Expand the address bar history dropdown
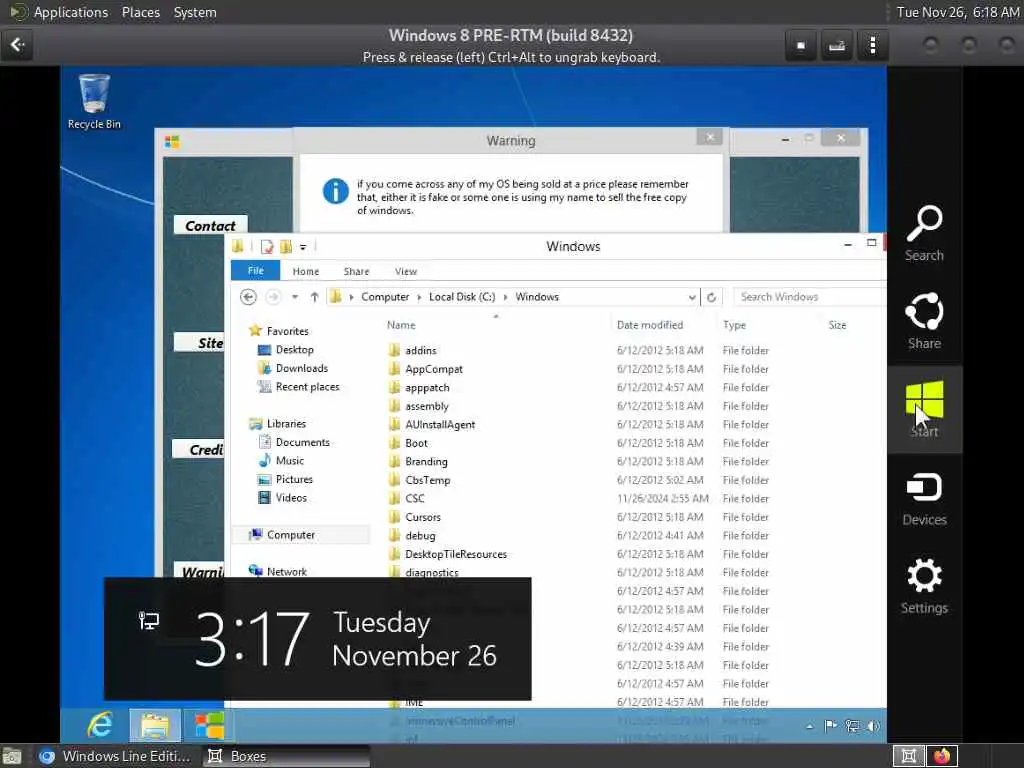 (x=692, y=297)
